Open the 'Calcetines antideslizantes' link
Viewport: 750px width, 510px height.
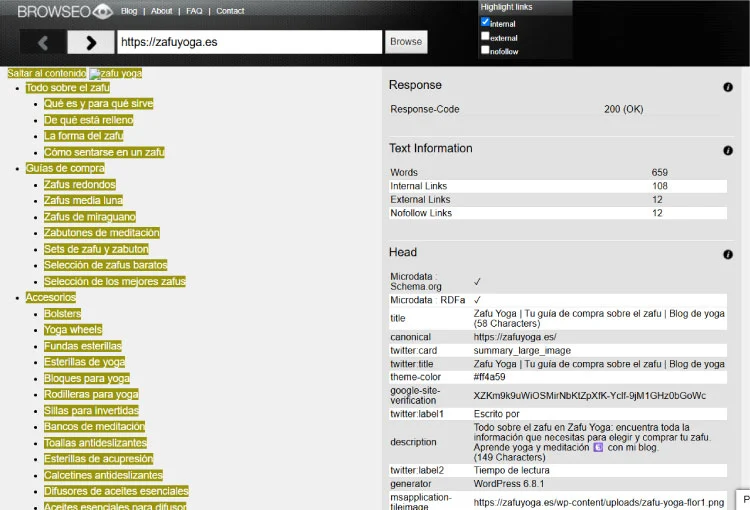point(103,475)
